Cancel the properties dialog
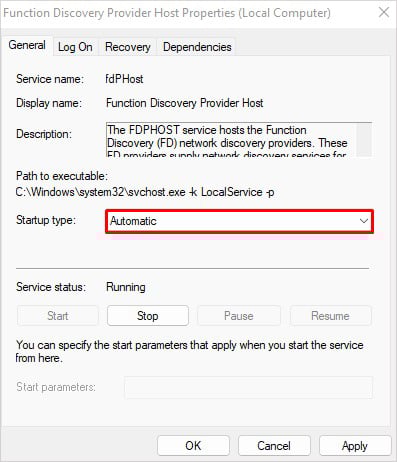The height and width of the screenshot is (462, 397). 274,446
